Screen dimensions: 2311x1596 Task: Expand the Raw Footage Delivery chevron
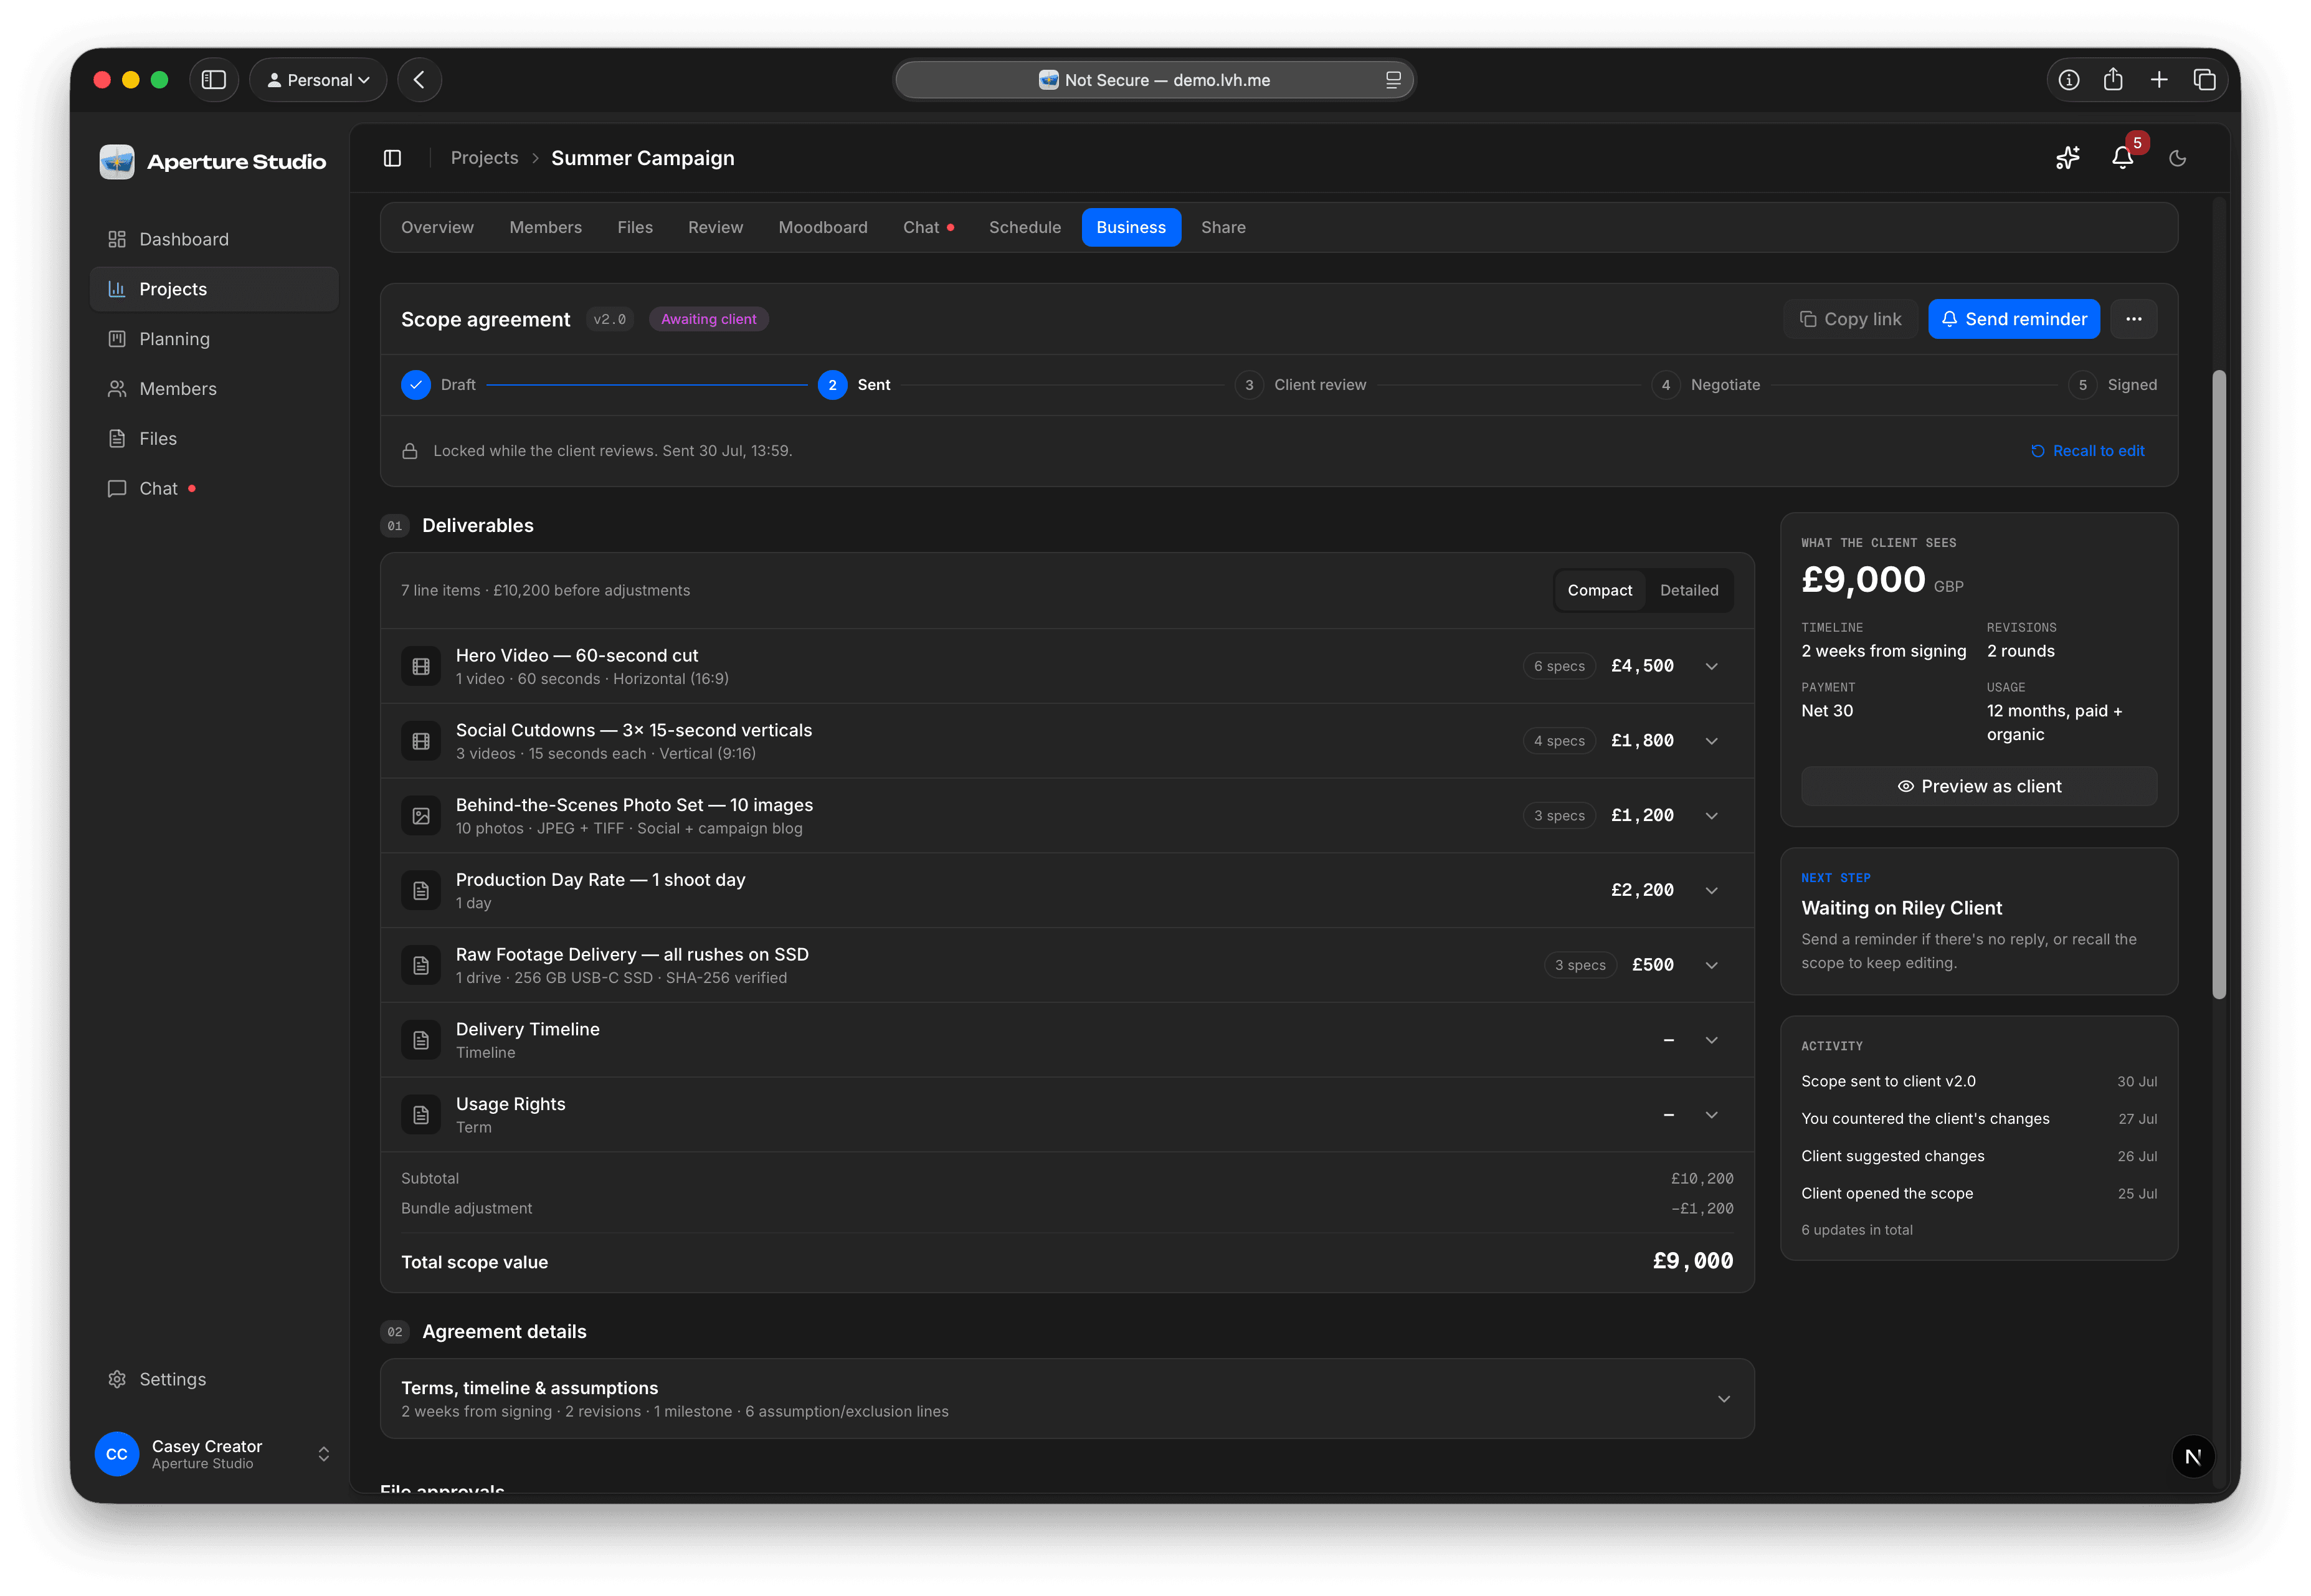coord(1711,965)
